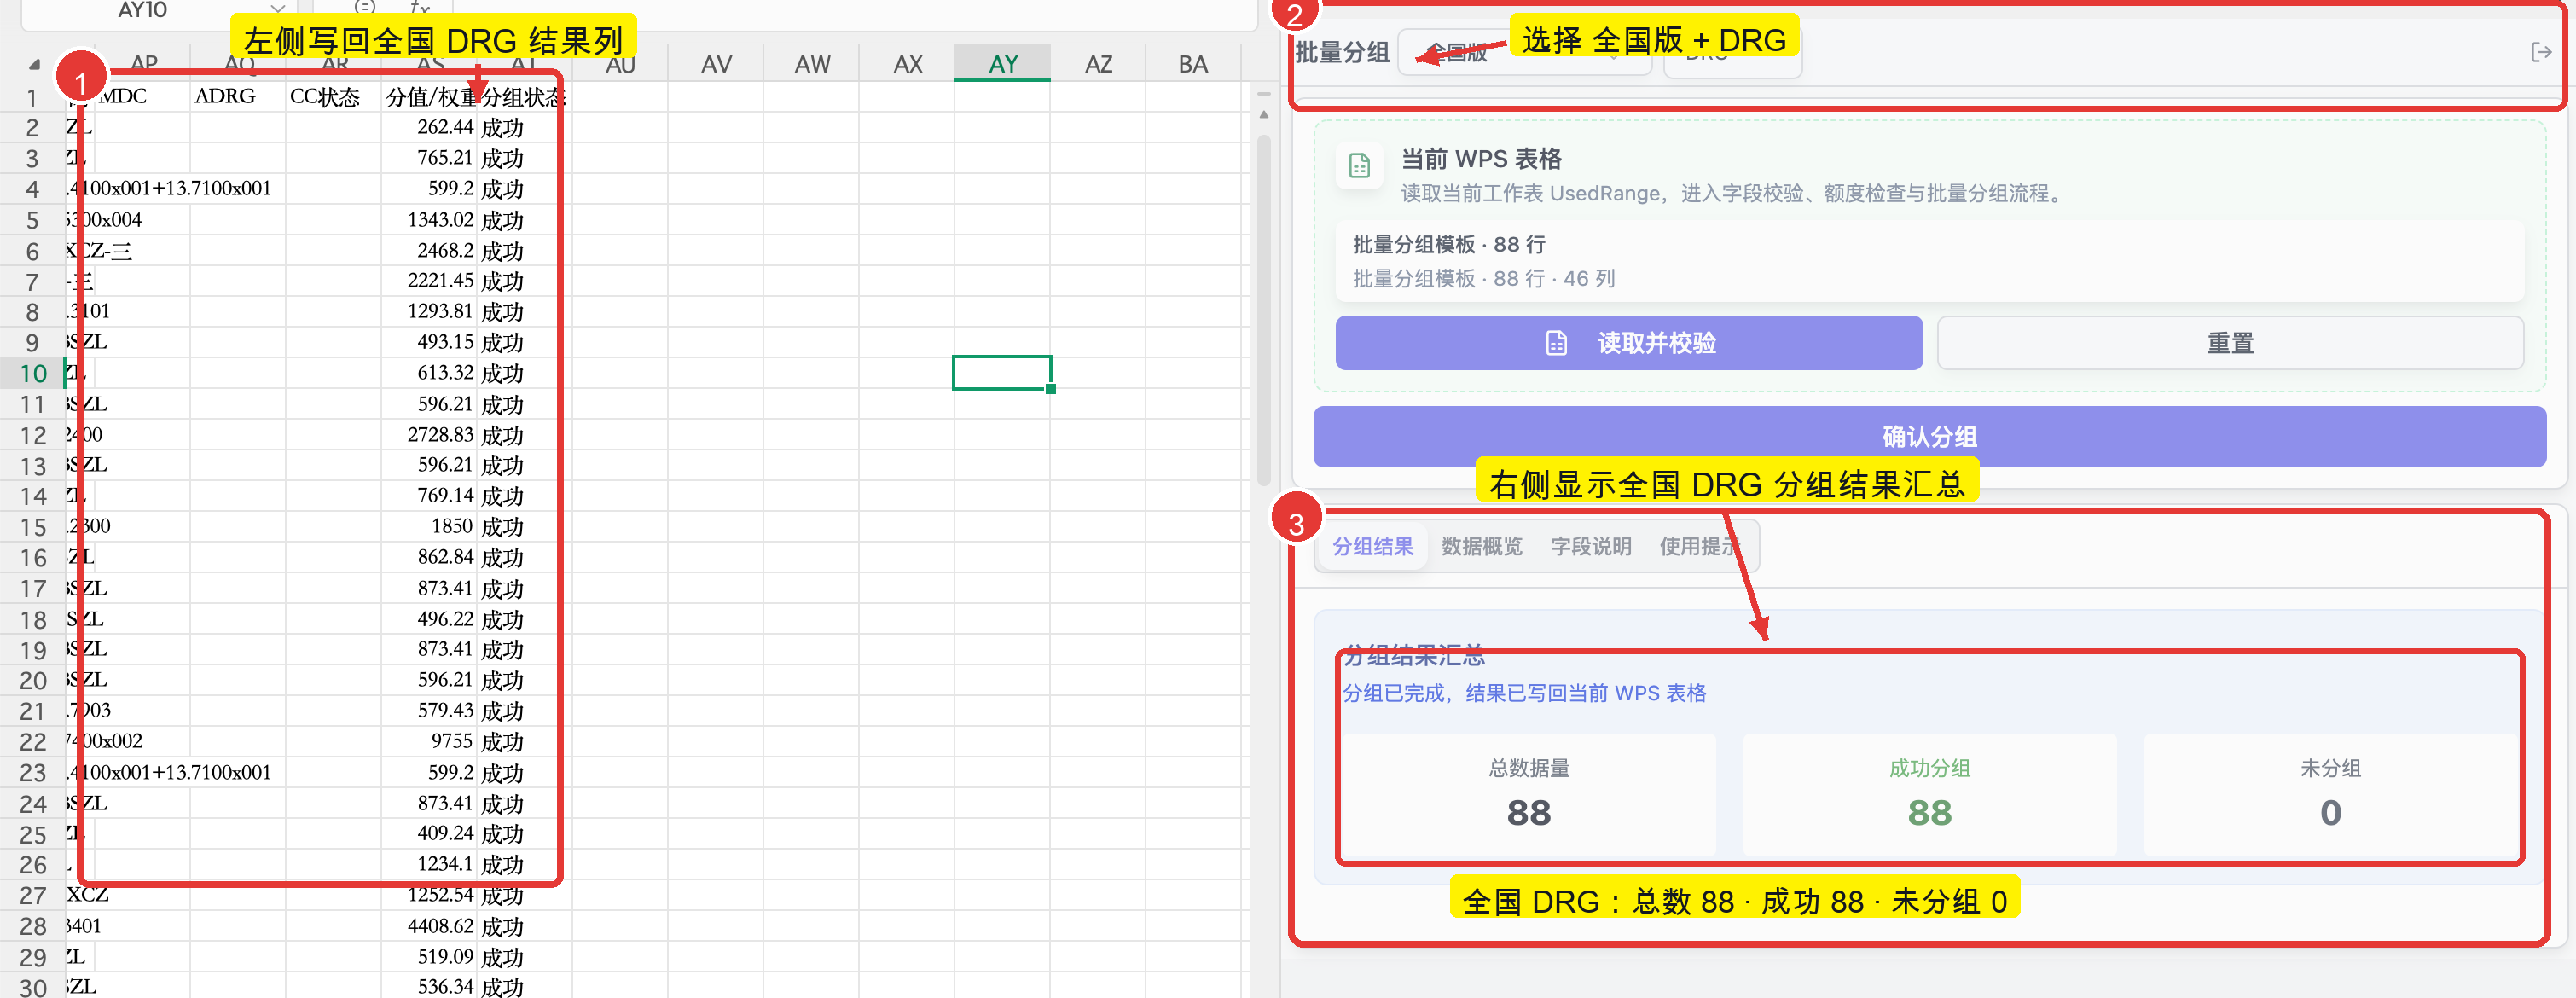This screenshot has height=998, width=2576.
Task: Click the cell with value 262.44
Action: coord(429,127)
